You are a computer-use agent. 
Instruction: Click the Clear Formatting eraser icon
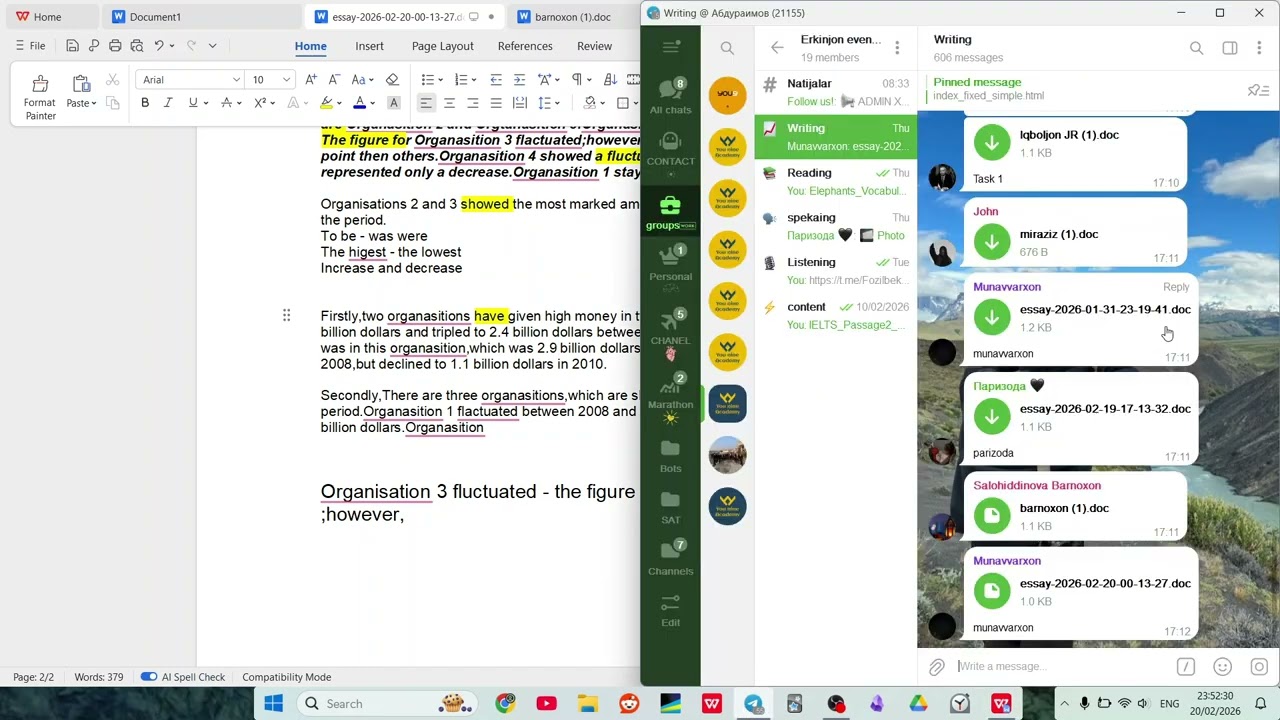point(392,79)
